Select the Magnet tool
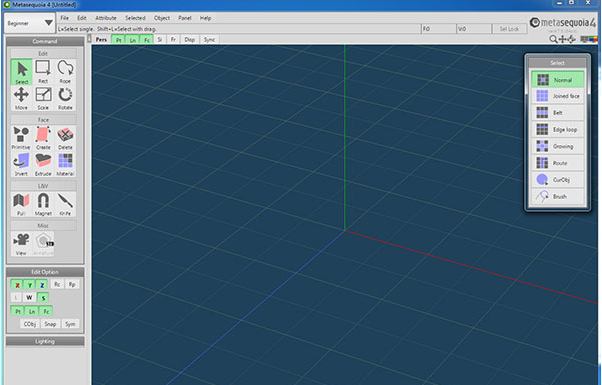602x385 pixels. (x=43, y=204)
